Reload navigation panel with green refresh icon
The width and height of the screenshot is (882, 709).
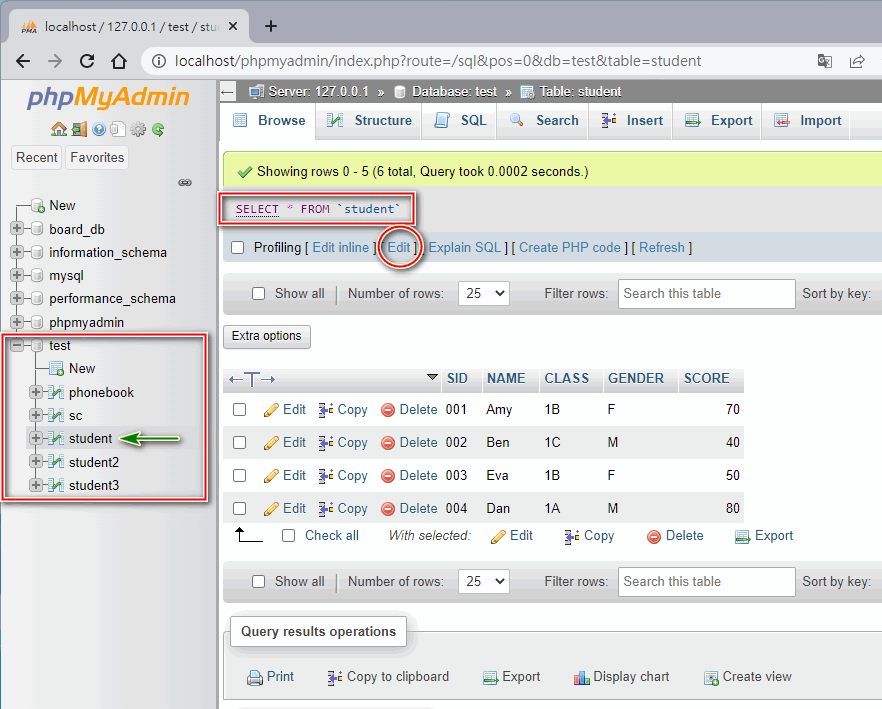click(x=158, y=129)
